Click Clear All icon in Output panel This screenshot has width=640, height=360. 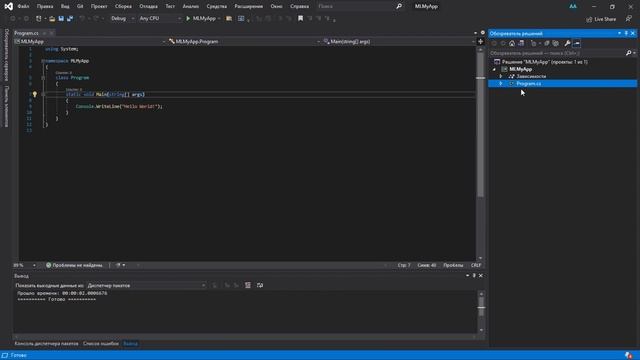[x=248, y=285]
